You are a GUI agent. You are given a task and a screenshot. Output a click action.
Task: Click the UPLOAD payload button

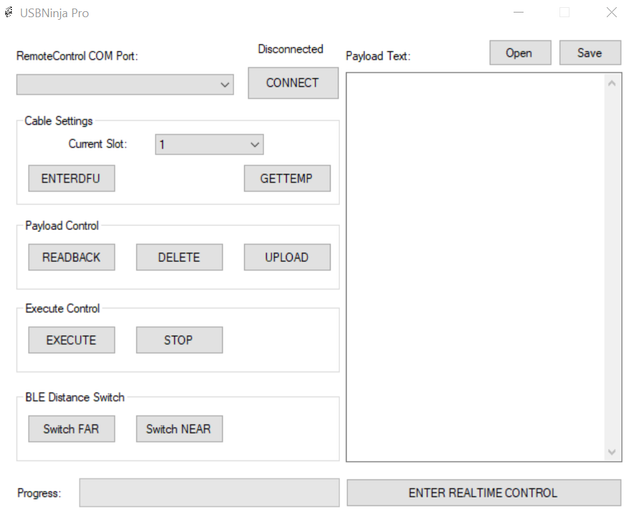click(287, 257)
